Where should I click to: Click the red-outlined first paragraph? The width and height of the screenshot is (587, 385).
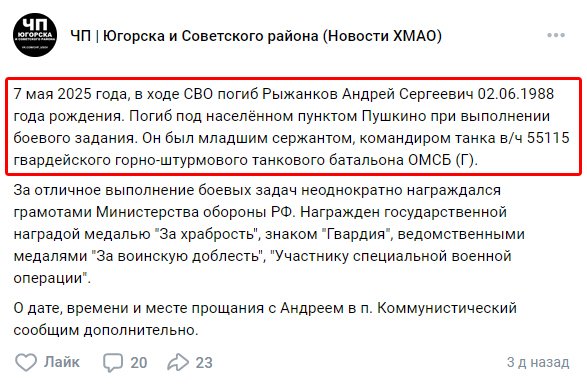294,126
